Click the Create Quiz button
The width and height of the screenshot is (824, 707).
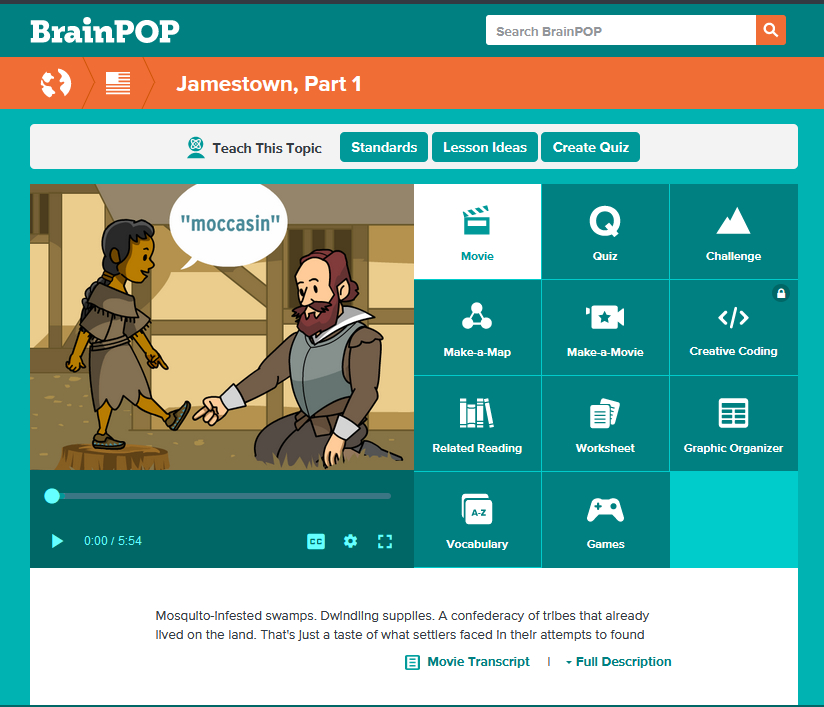(x=590, y=147)
